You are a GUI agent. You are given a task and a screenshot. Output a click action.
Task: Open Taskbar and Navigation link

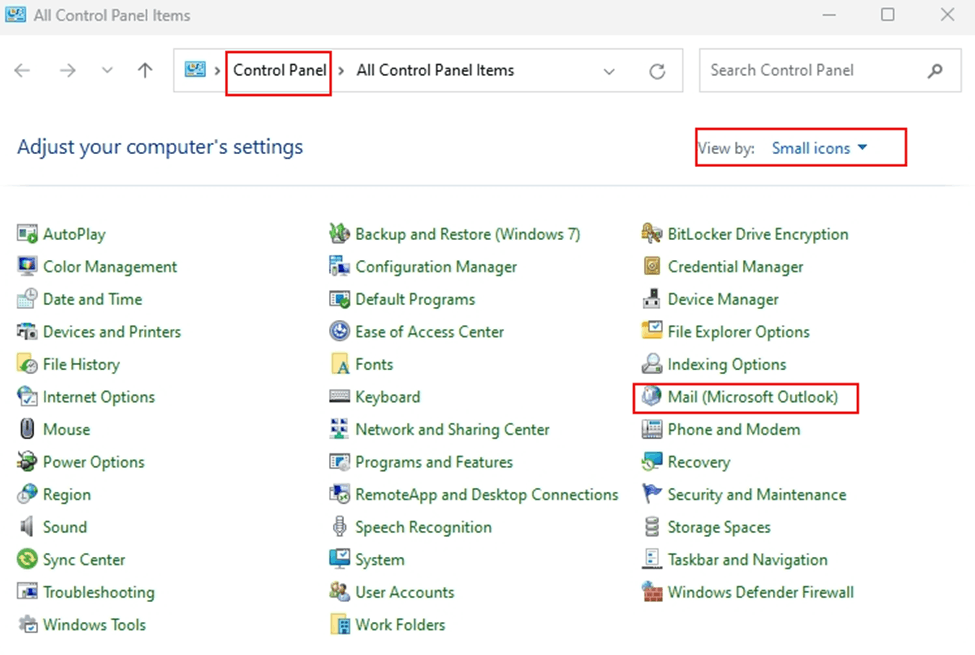click(x=747, y=560)
